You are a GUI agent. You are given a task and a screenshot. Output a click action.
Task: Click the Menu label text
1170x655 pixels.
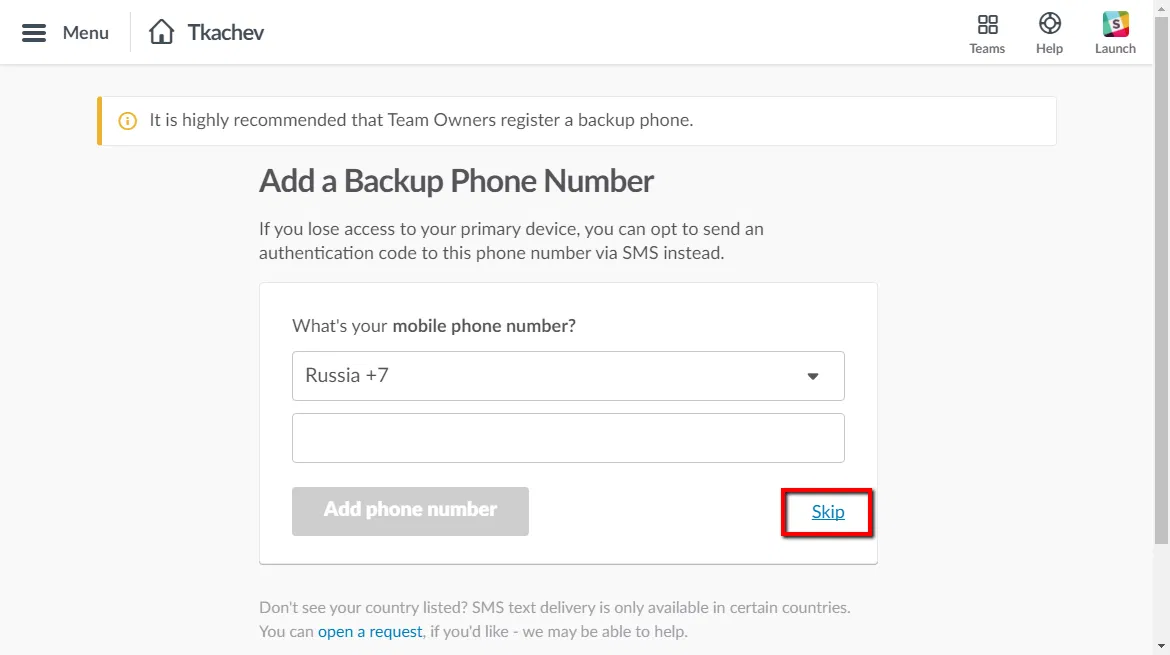(x=85, y=33)
